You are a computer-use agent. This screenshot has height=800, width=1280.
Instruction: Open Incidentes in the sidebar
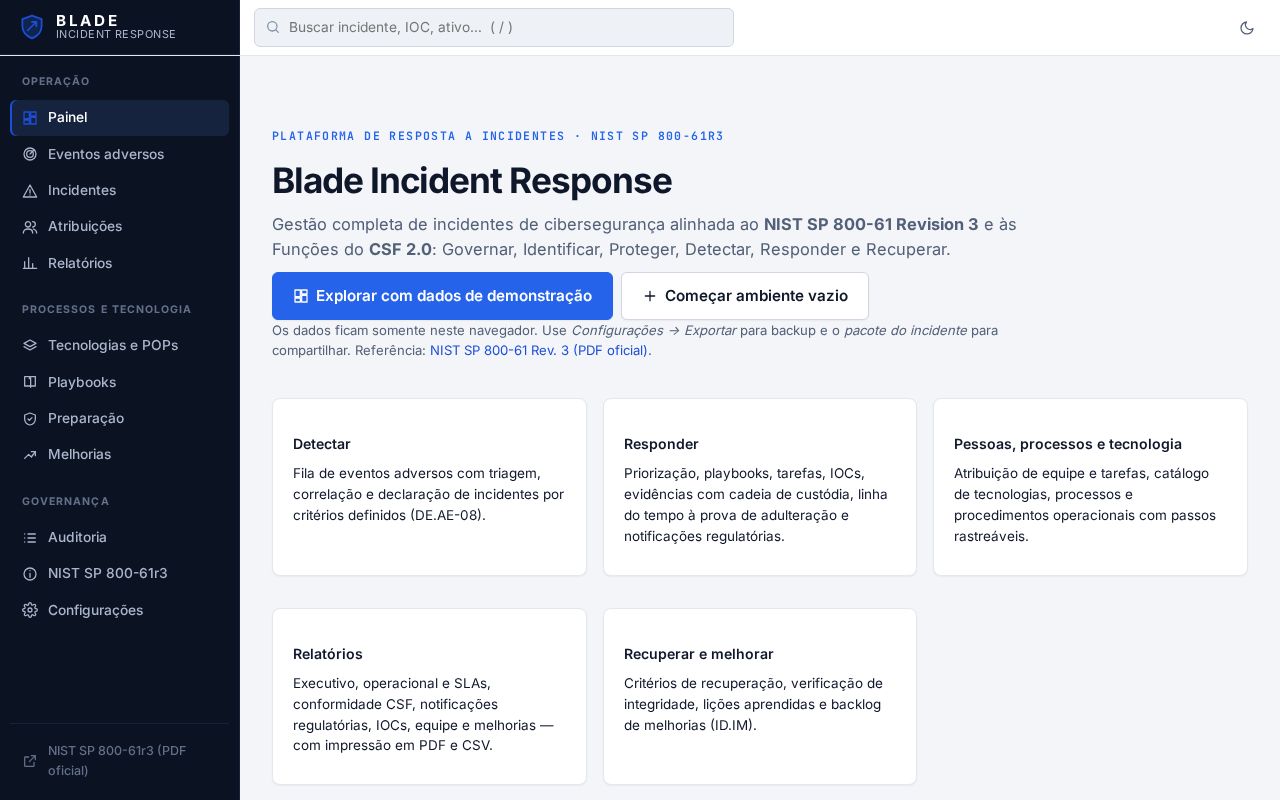tap(119, 190)
